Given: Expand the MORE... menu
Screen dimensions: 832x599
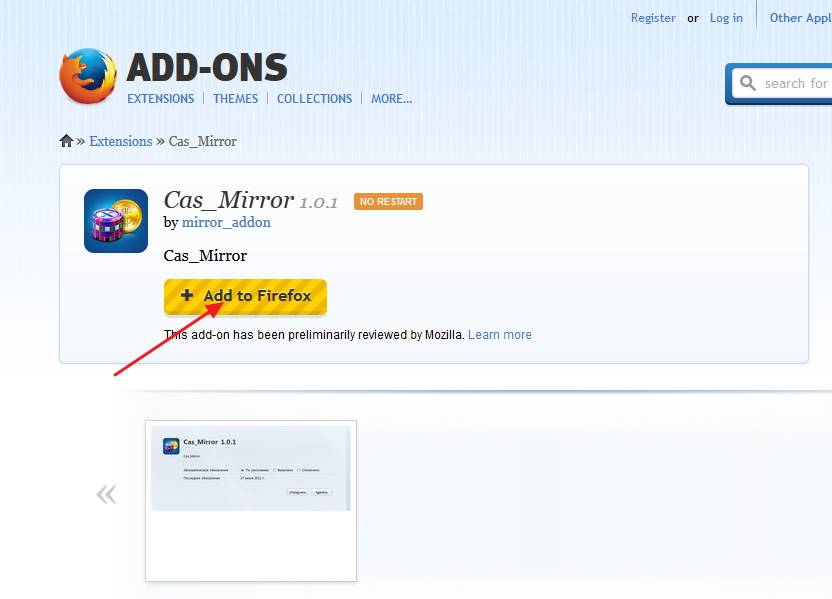Looking at the screenshot, I should (391, 98).
